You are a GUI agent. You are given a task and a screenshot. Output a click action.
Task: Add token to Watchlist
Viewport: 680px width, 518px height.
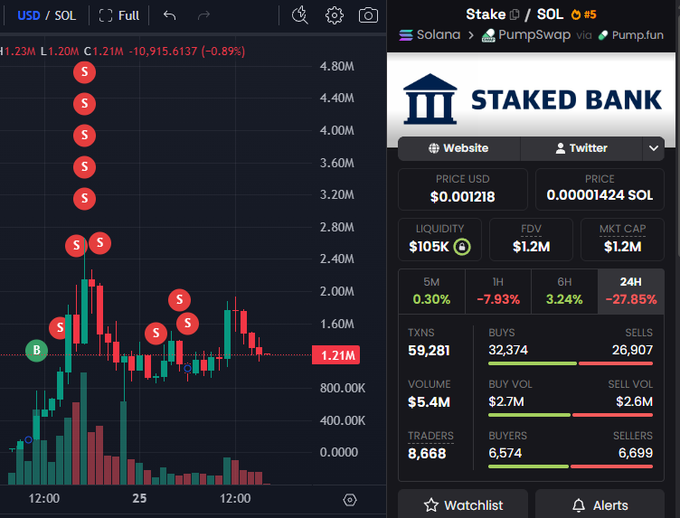(x=463, y=505)
